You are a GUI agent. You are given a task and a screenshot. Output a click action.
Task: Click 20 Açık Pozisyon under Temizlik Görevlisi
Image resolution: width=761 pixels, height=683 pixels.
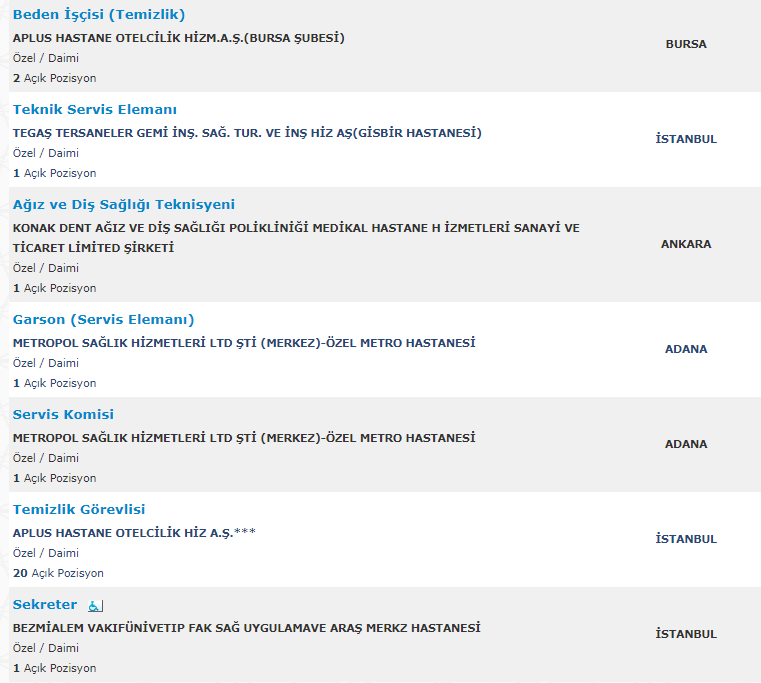pyautogui.click(x=58, y=573)
